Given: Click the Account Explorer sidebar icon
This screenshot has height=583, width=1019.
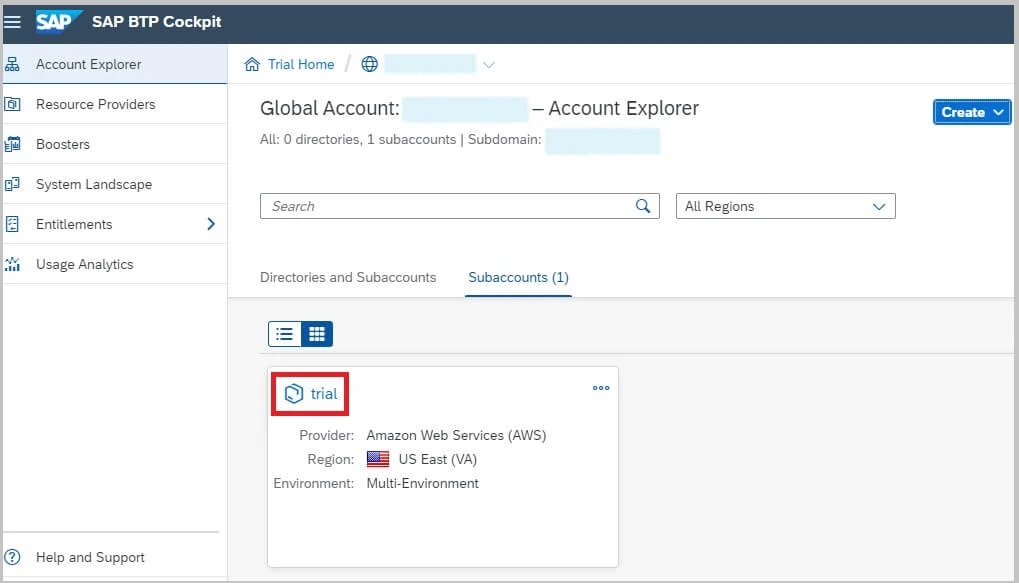Looking at the screenshot, I should [x=12, y=64].
